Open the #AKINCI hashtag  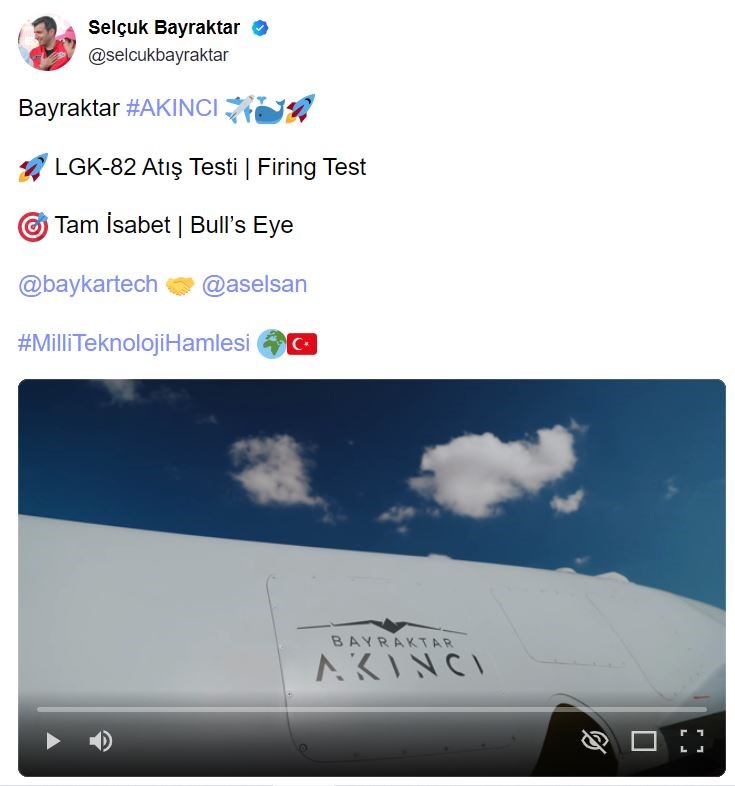pos(171,108)
